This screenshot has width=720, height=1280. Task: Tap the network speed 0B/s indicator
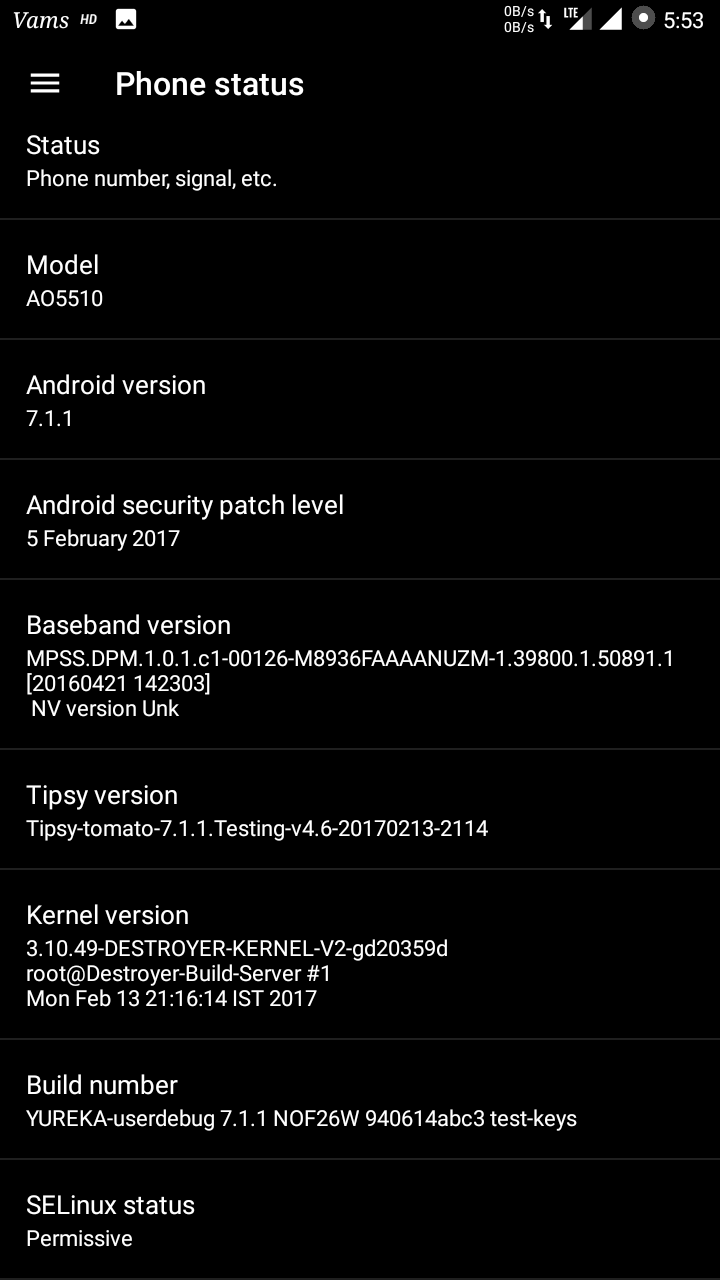click(519, 19)
